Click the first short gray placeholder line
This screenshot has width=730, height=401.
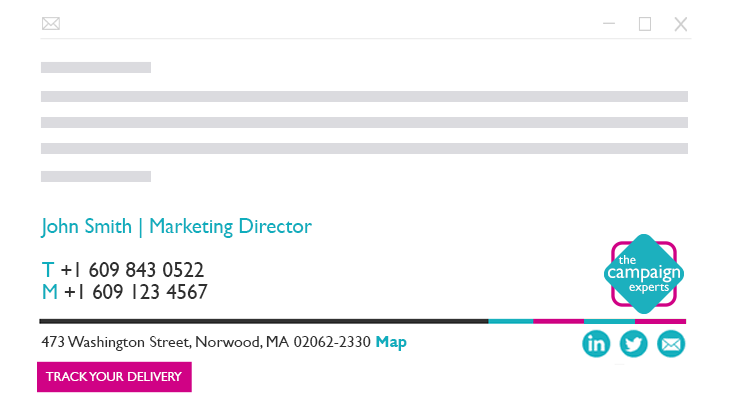click(96, 68)
